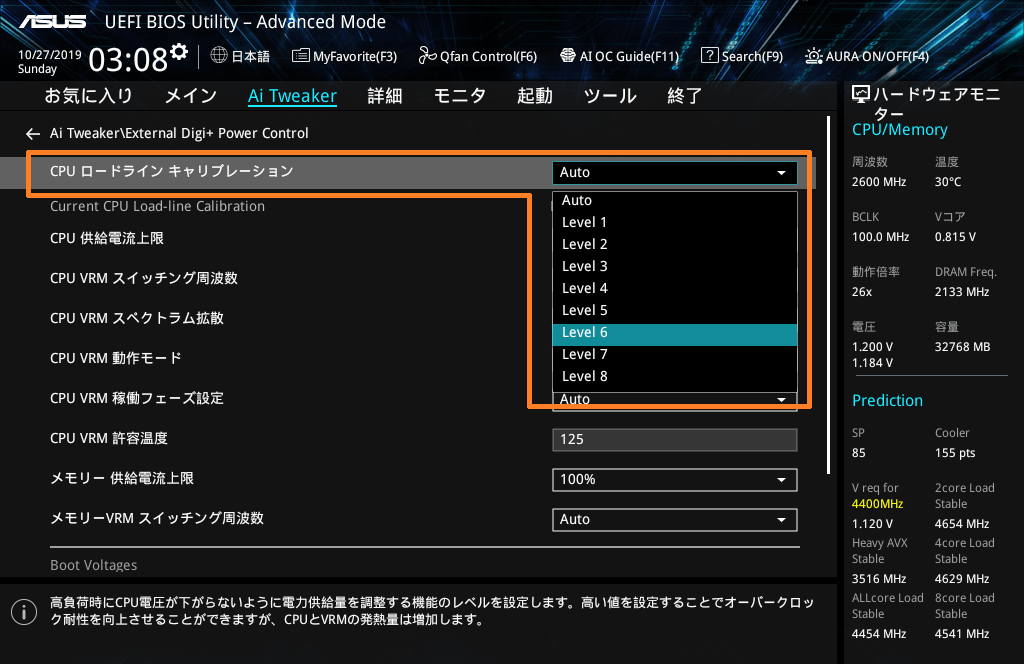The height and width of the screenshot is (664, 1024).
Task: Click the Current CPU Load-line Calibration text
Action: [157, 206]
